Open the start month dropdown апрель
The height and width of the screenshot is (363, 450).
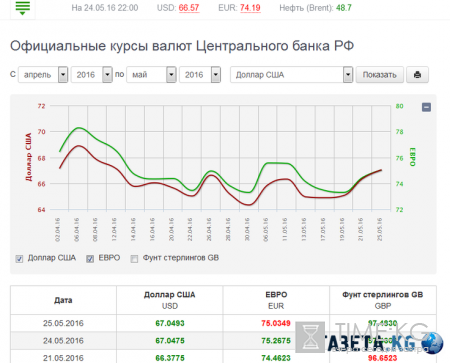click(x=43, y=75)
